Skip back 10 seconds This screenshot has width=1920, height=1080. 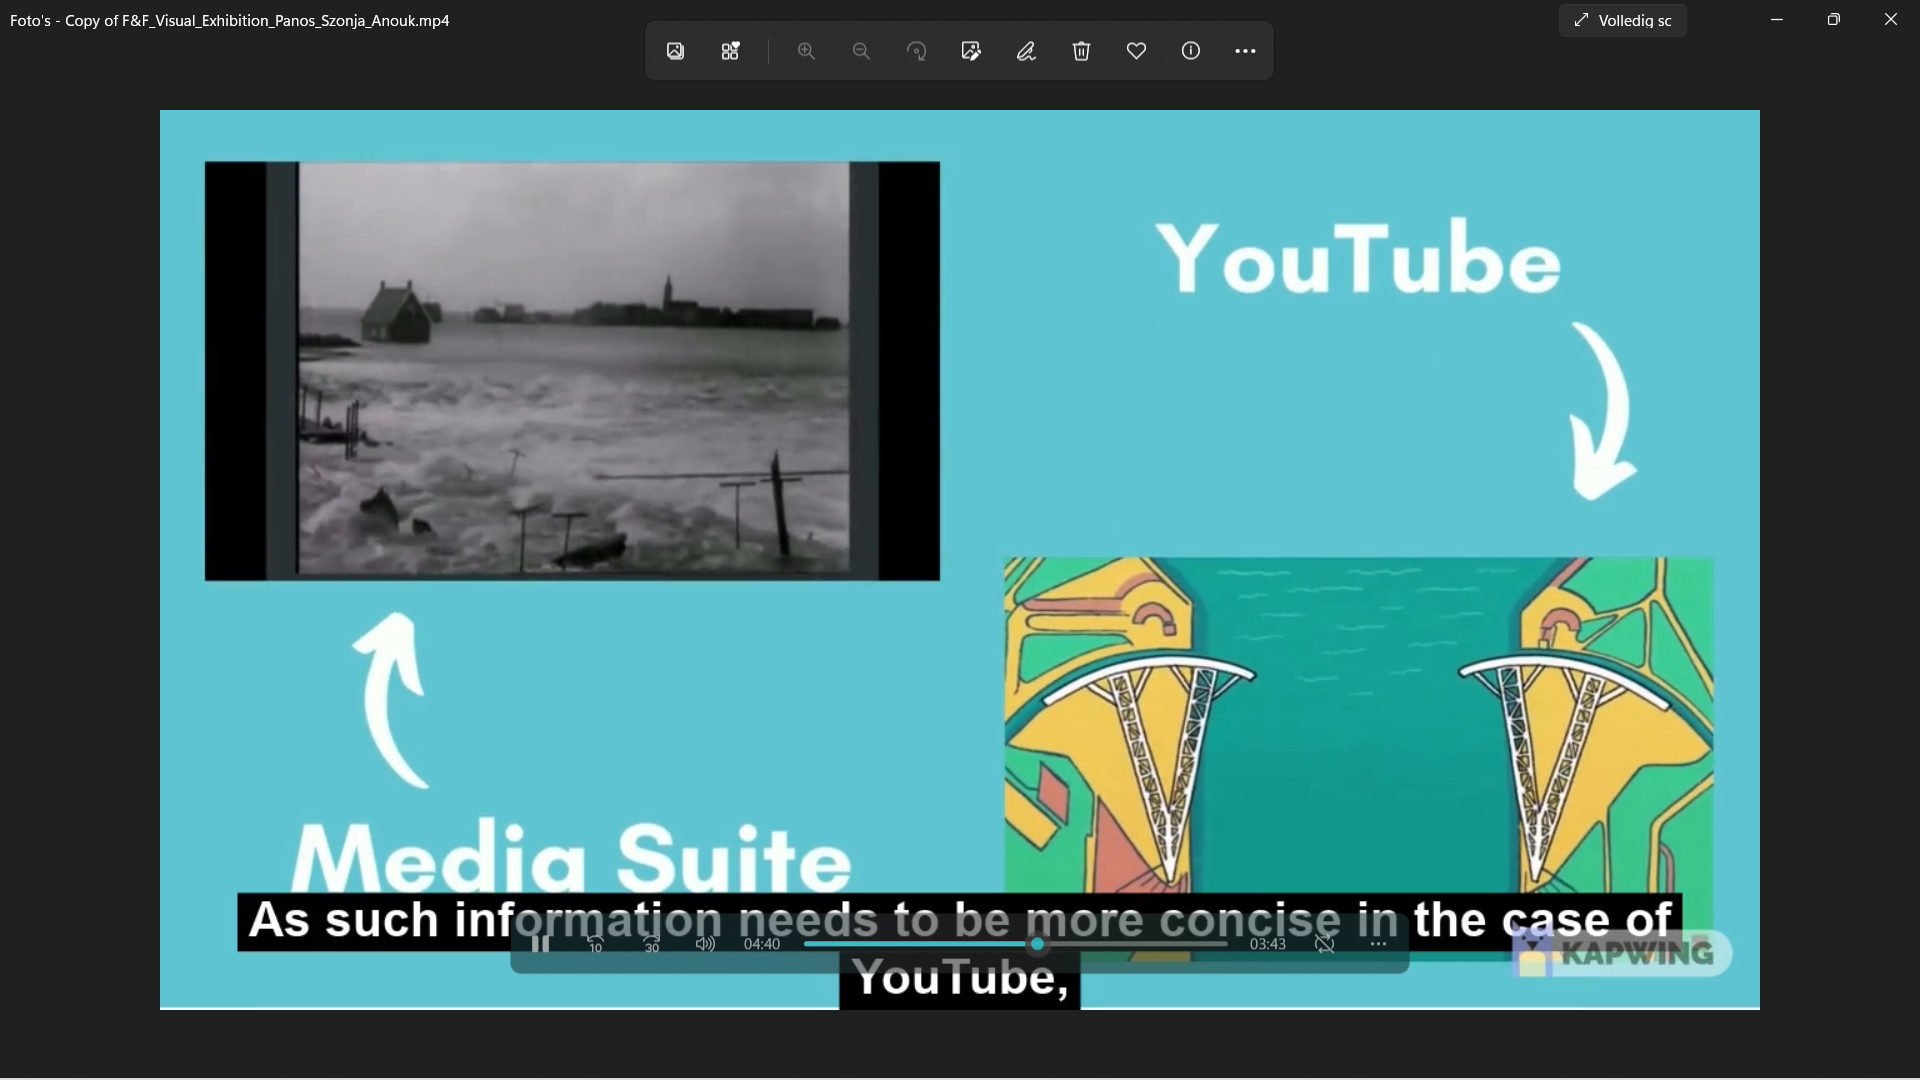tap(595, 944)
